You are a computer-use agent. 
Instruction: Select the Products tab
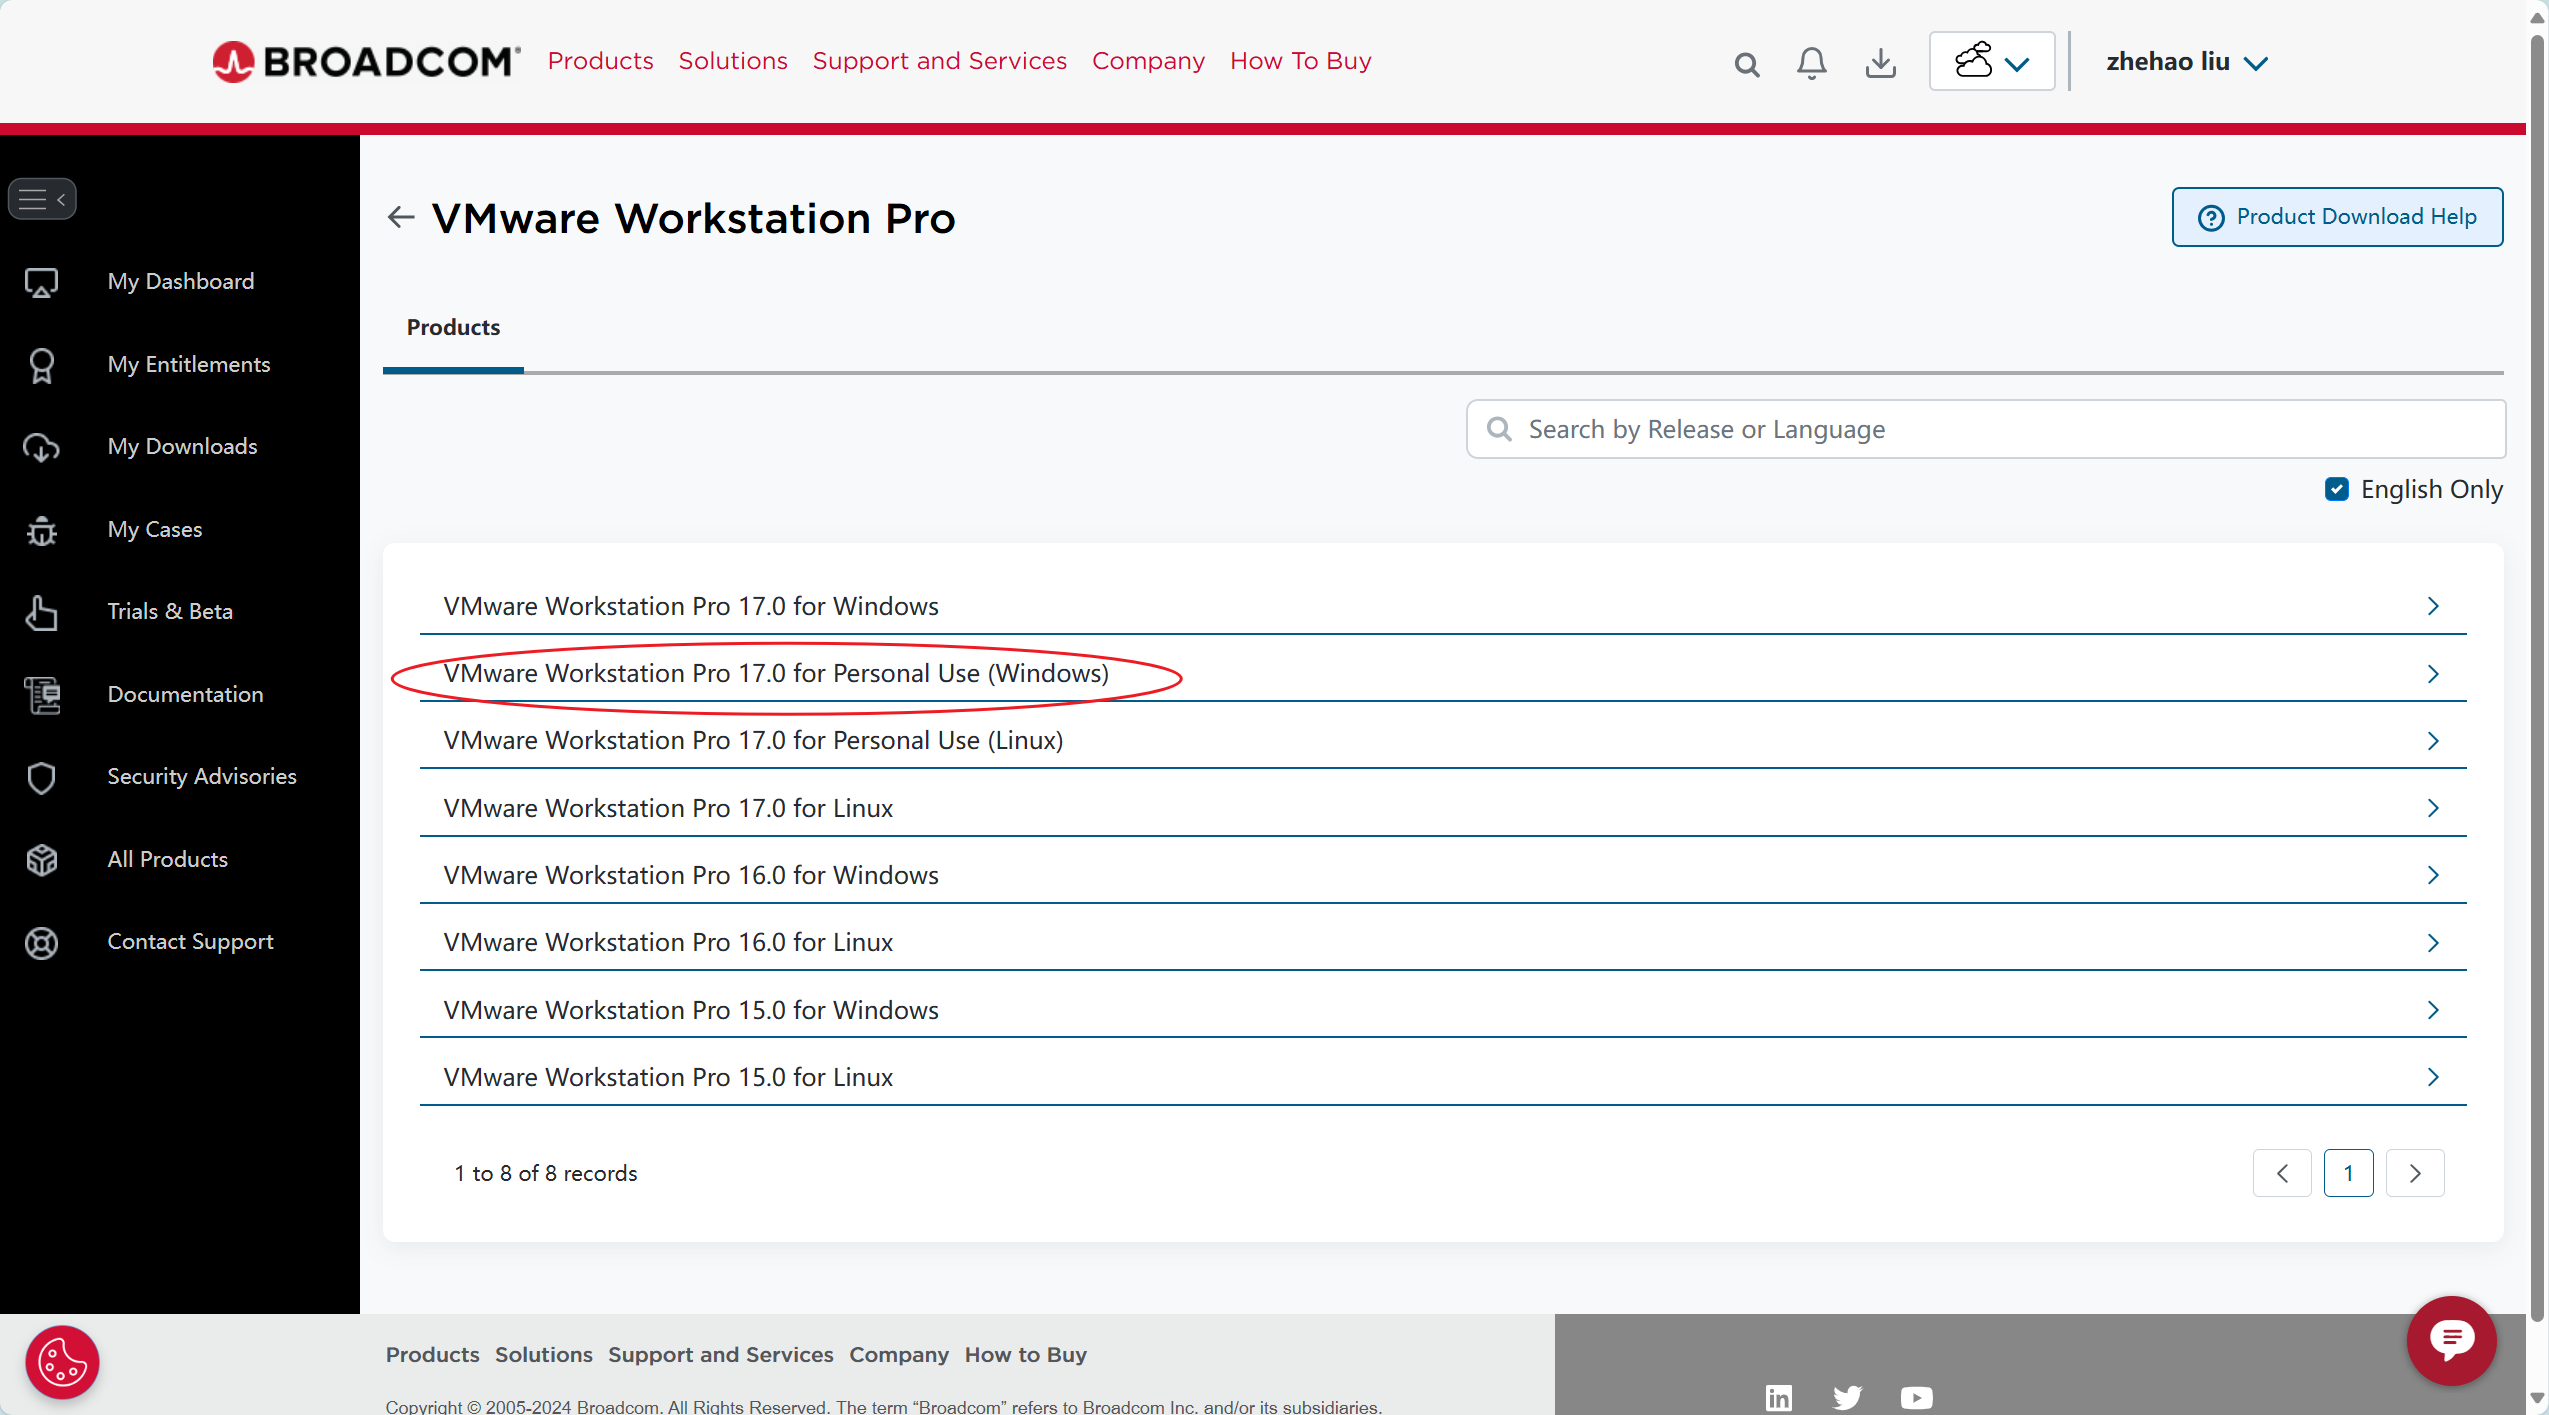453,326
